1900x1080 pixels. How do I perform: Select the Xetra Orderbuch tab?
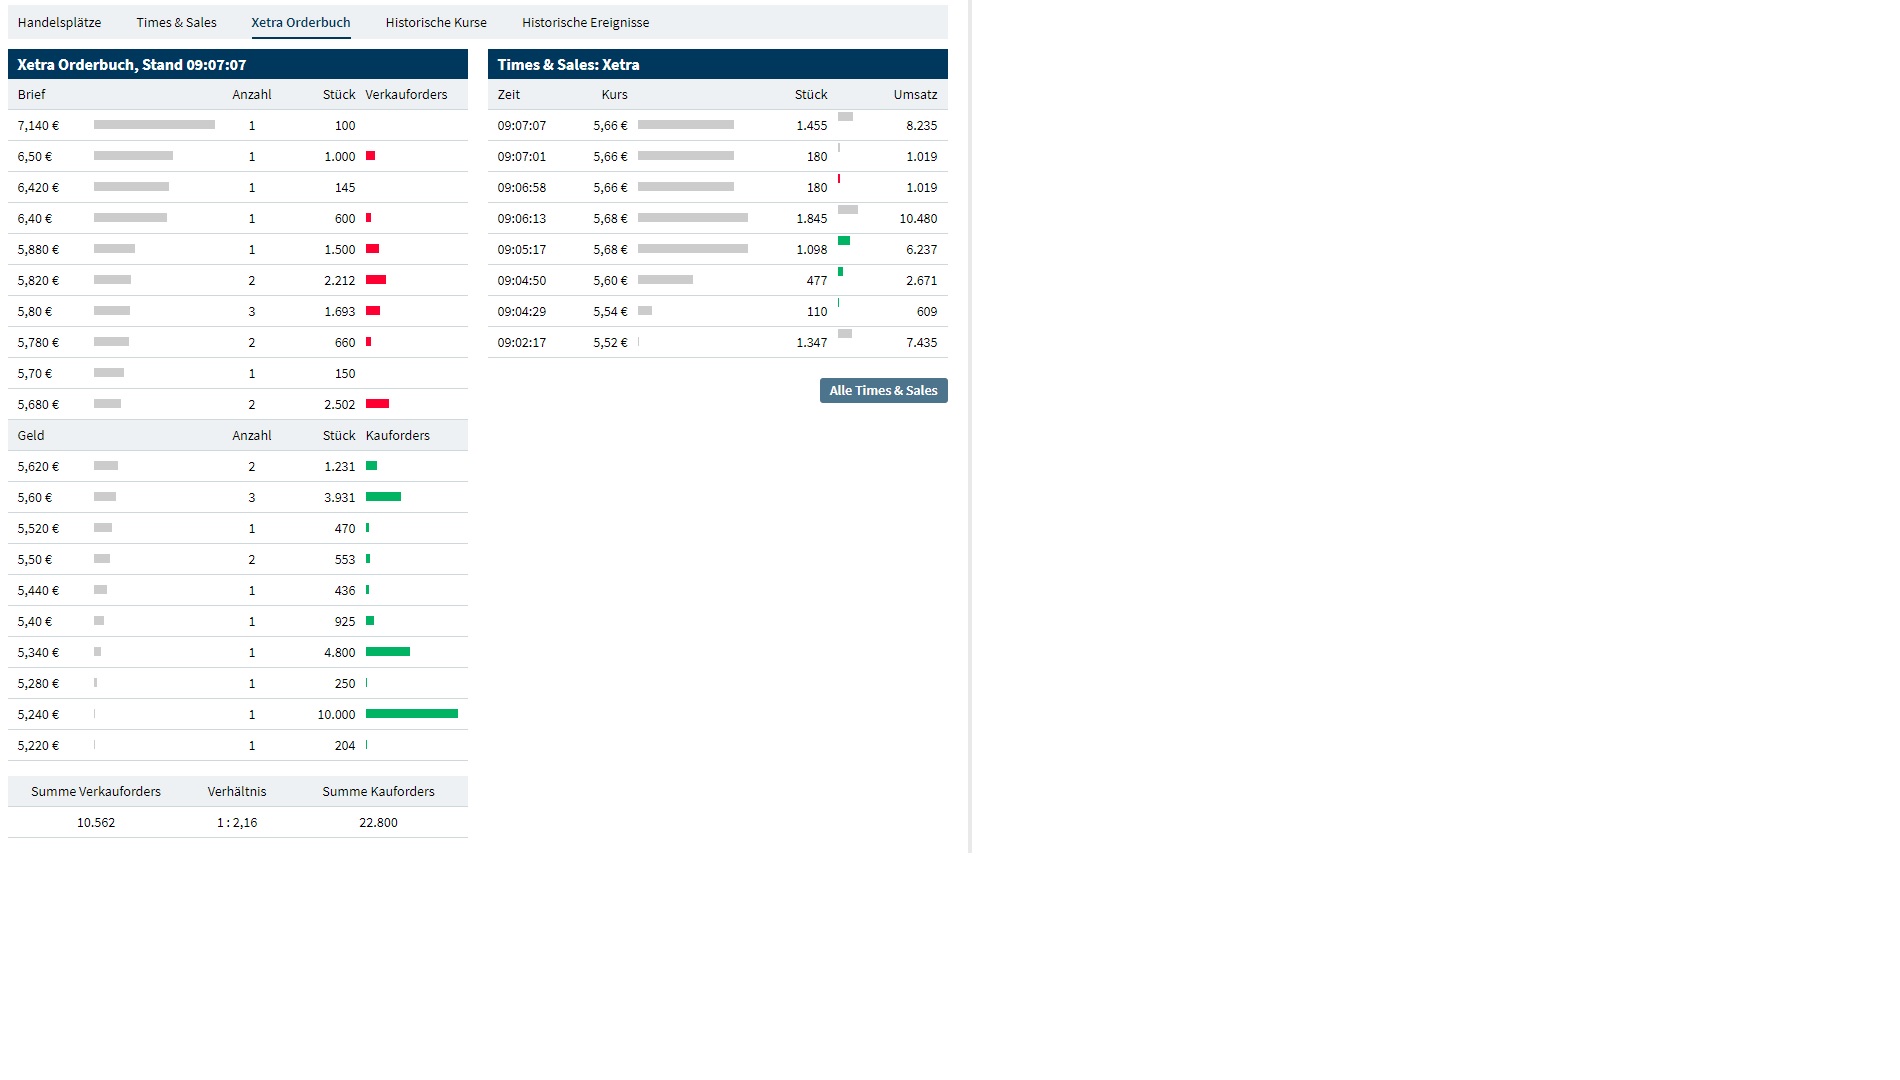point(301,22)
